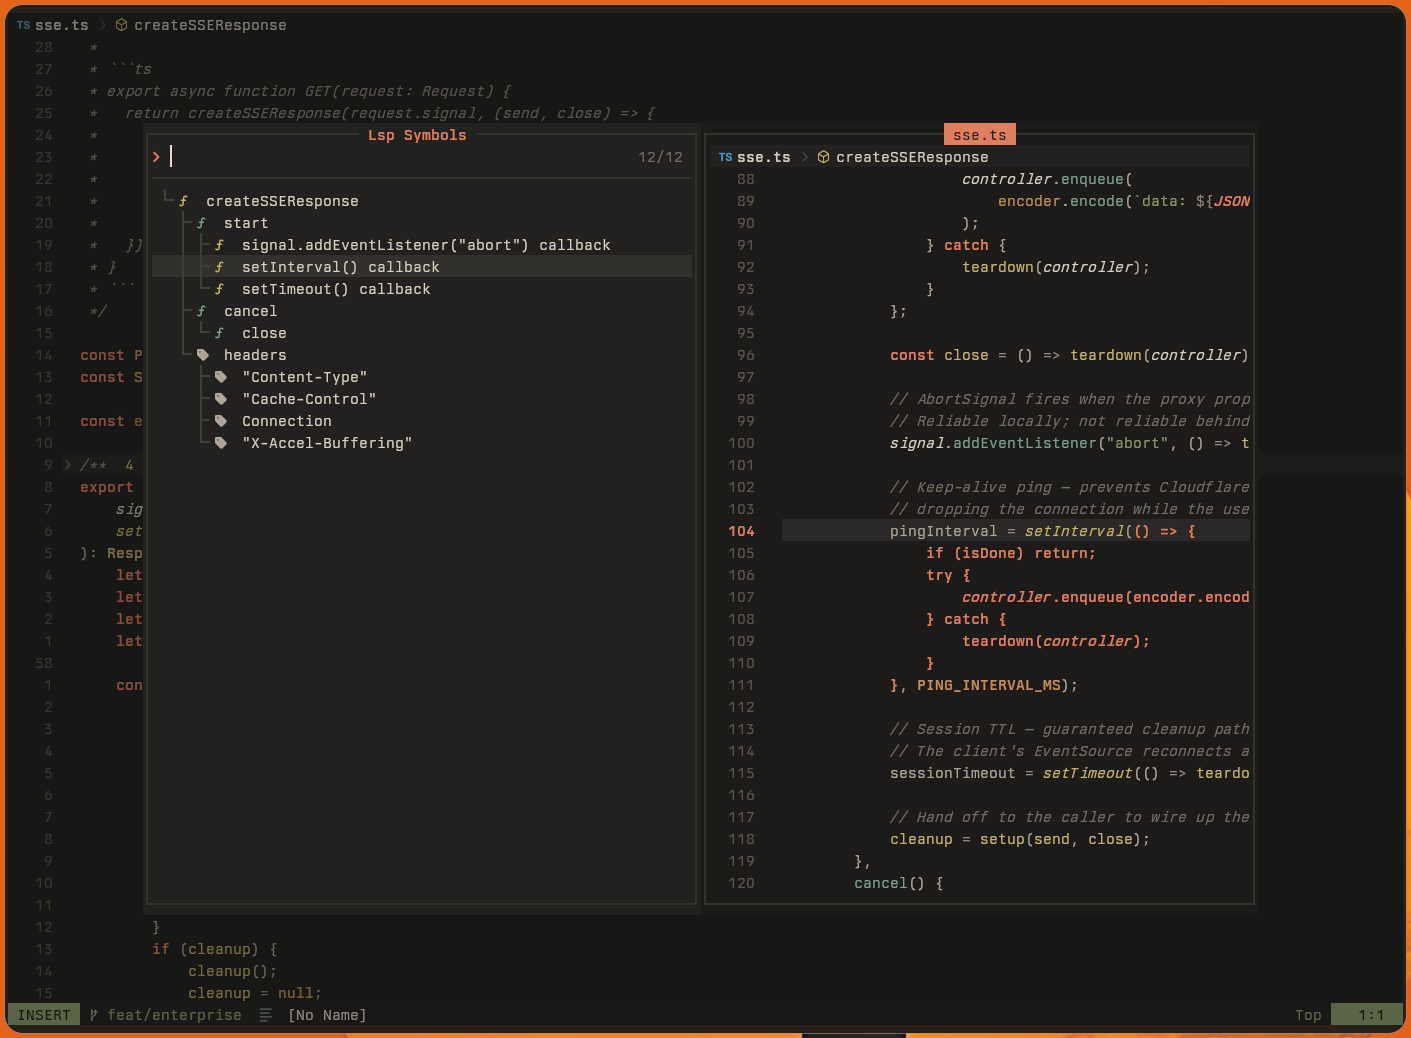Screen dimensions: 1411x1038
Task: Click the sse.ts preview title tab
Action: click(x=980, y=135)
